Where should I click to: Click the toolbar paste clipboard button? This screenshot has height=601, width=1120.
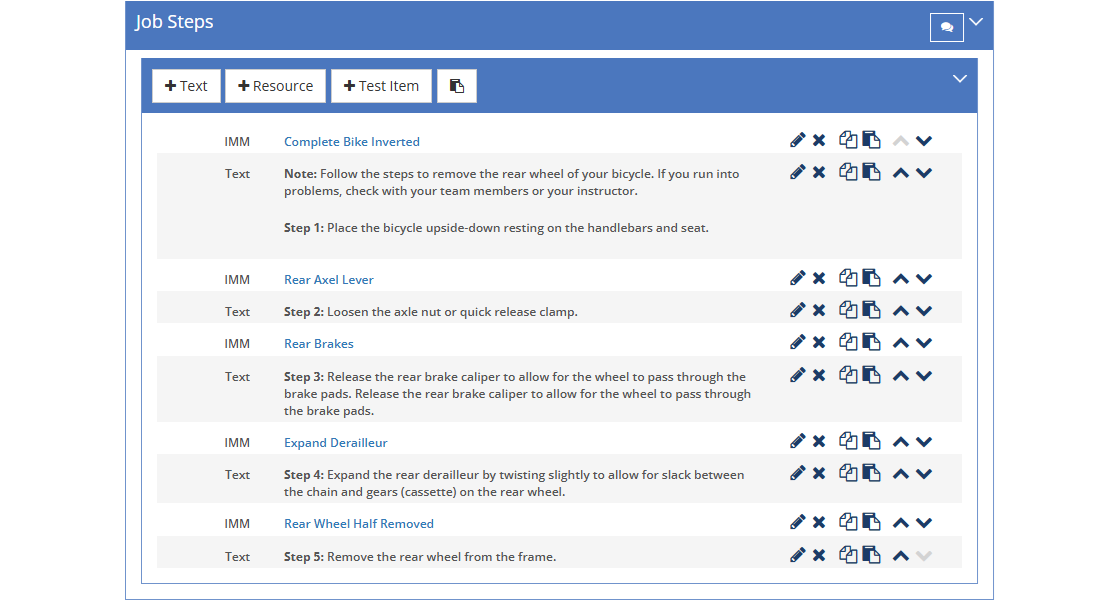[457, 86]
